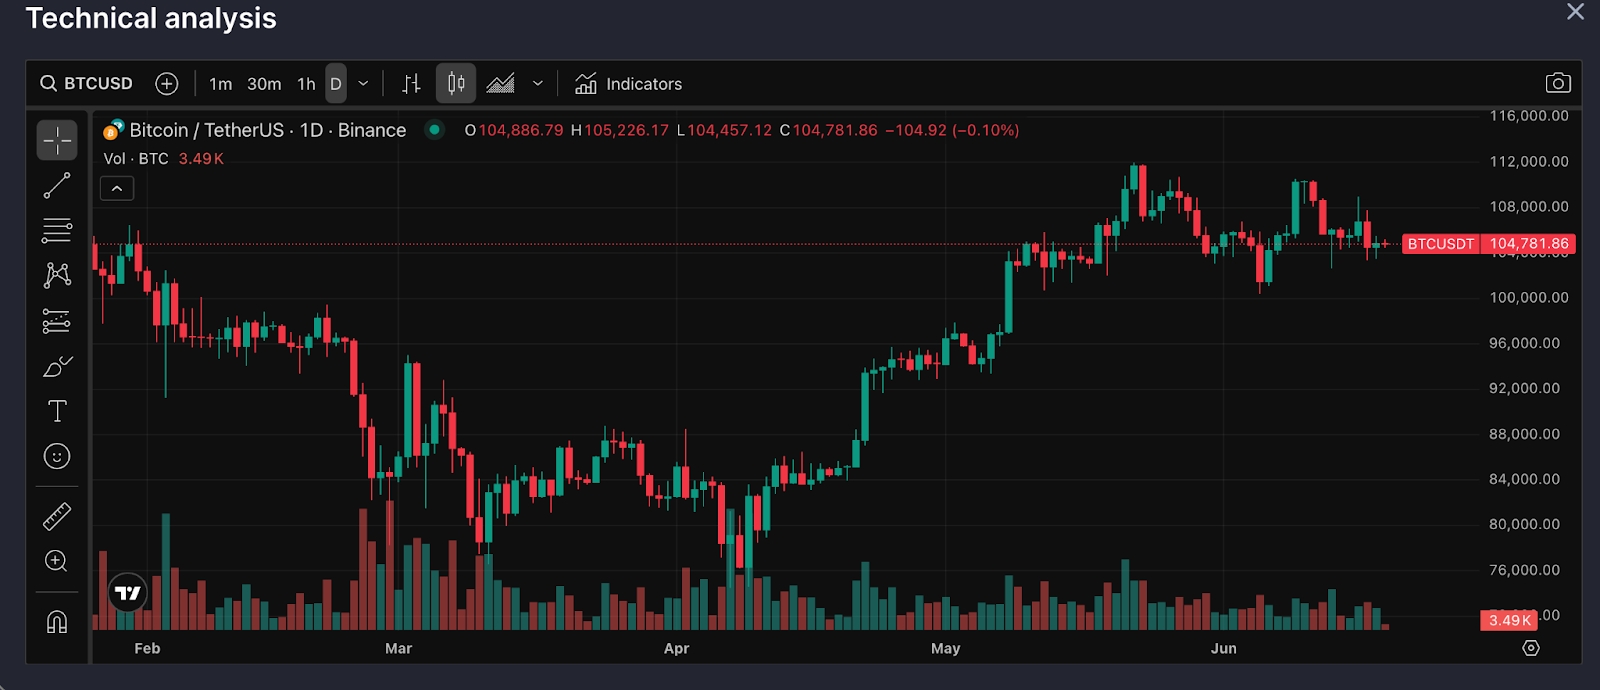Select the Bars chart style icon
1600x690 pixels.
point(411,84)
